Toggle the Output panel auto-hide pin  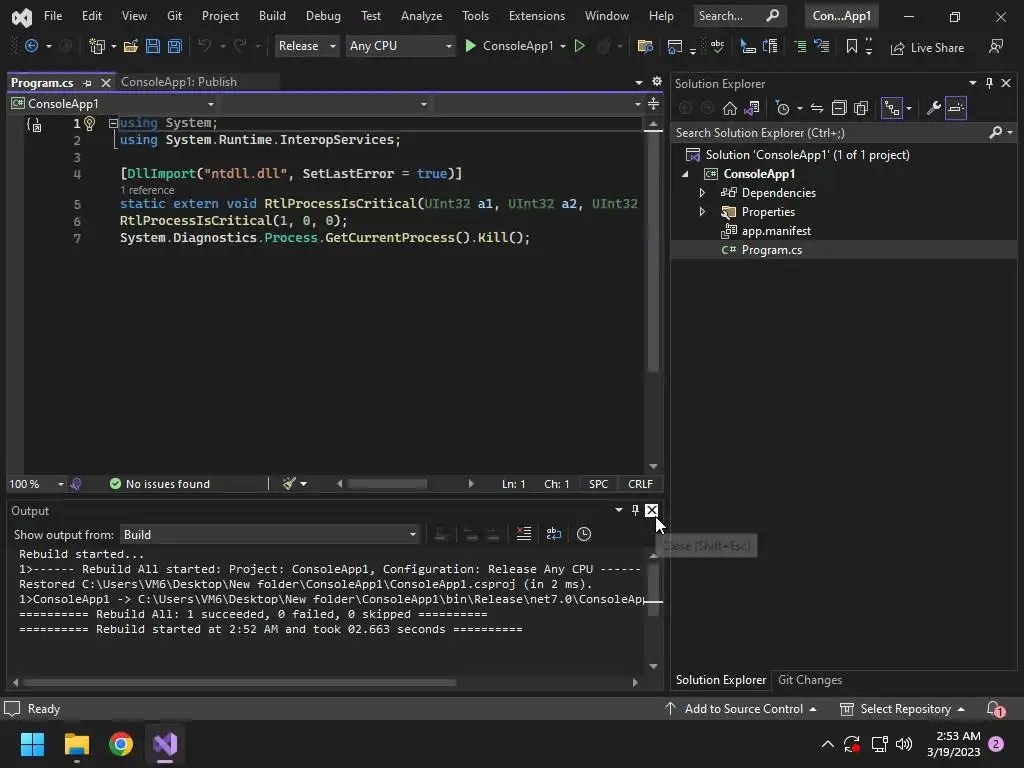point(635,510)
